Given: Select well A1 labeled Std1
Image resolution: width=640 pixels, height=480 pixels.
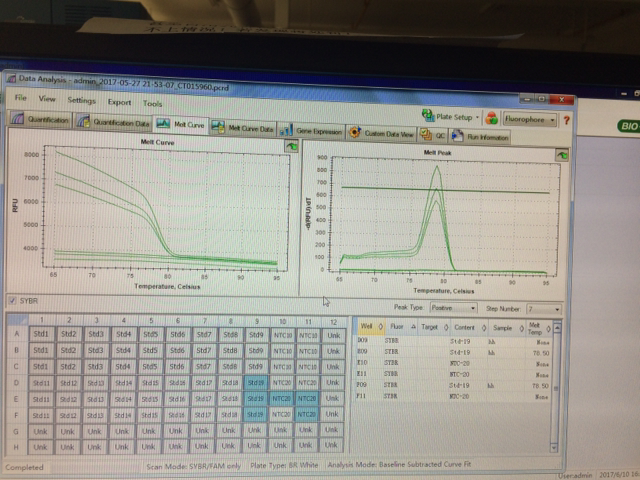Looking at the screenshot, I should click(41, 334).
